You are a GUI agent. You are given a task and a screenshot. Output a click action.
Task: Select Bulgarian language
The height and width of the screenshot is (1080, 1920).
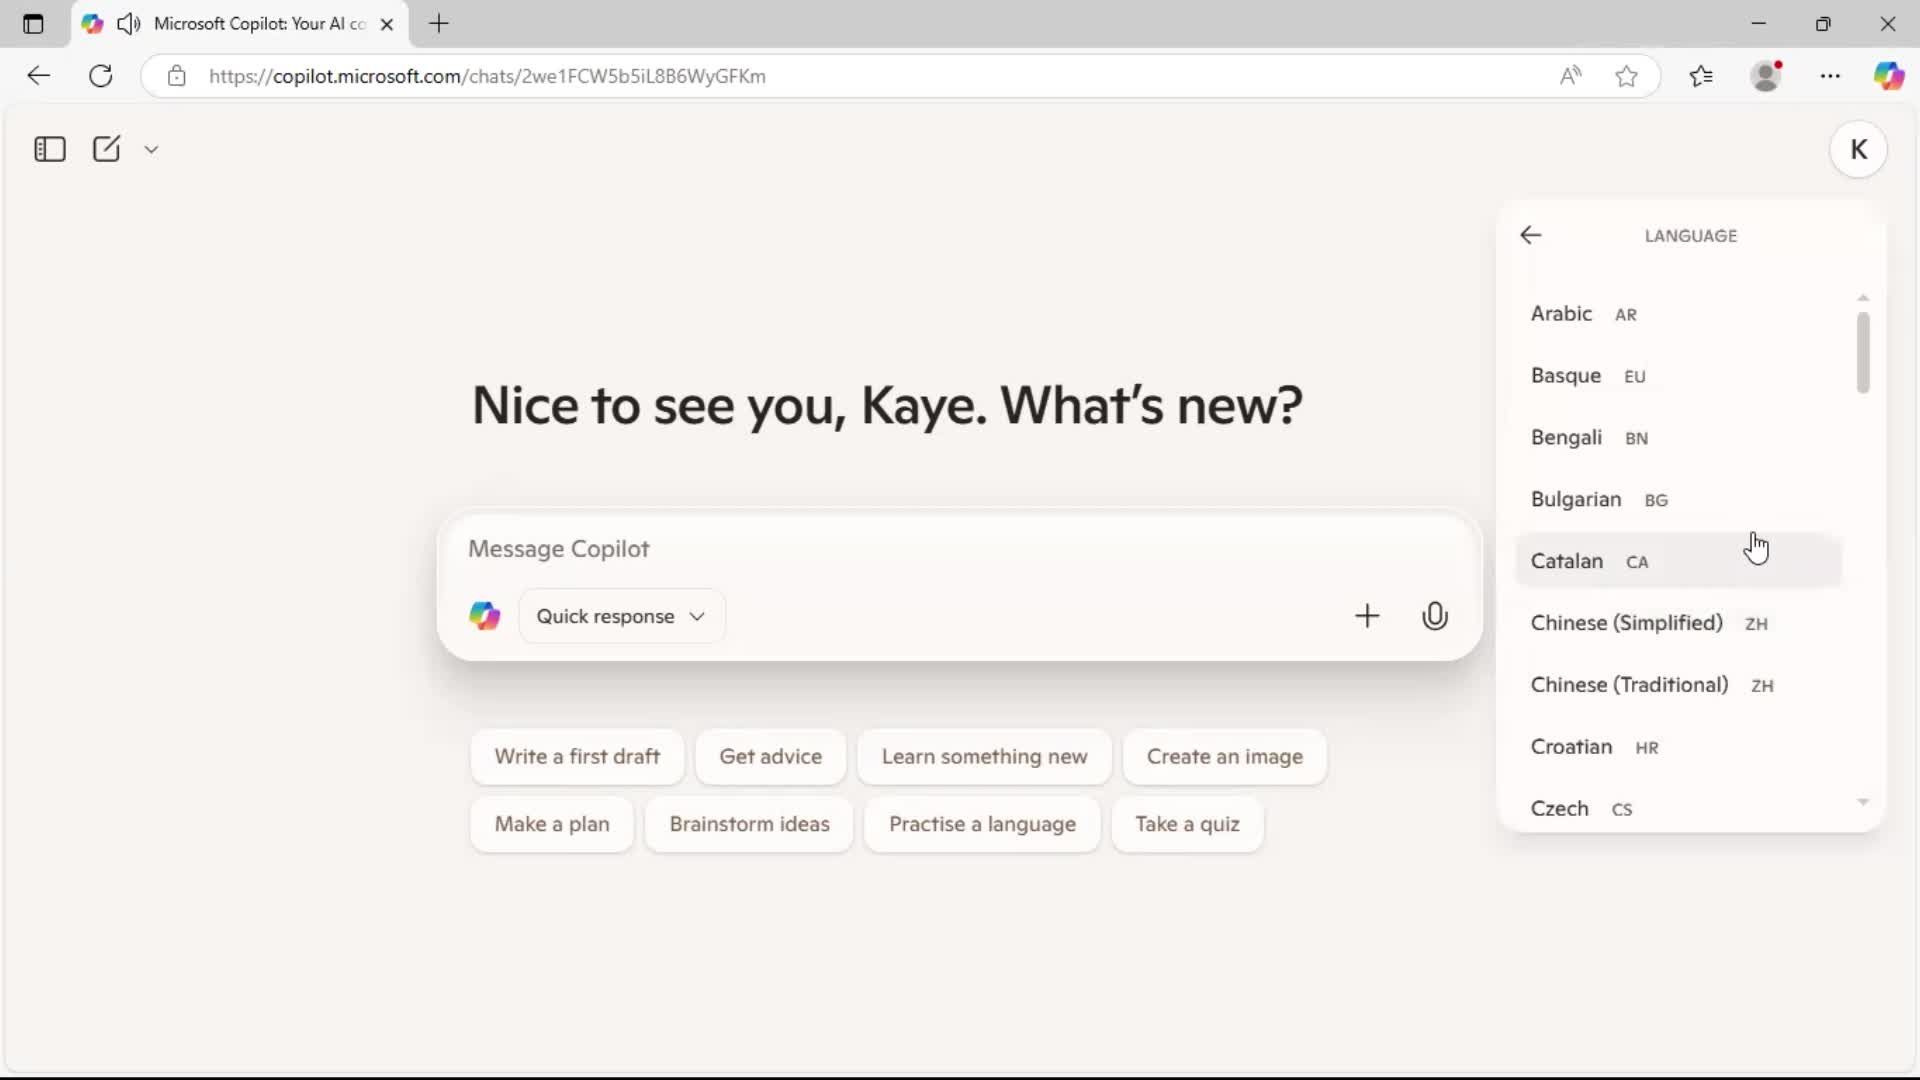(x=1678, y=500)
